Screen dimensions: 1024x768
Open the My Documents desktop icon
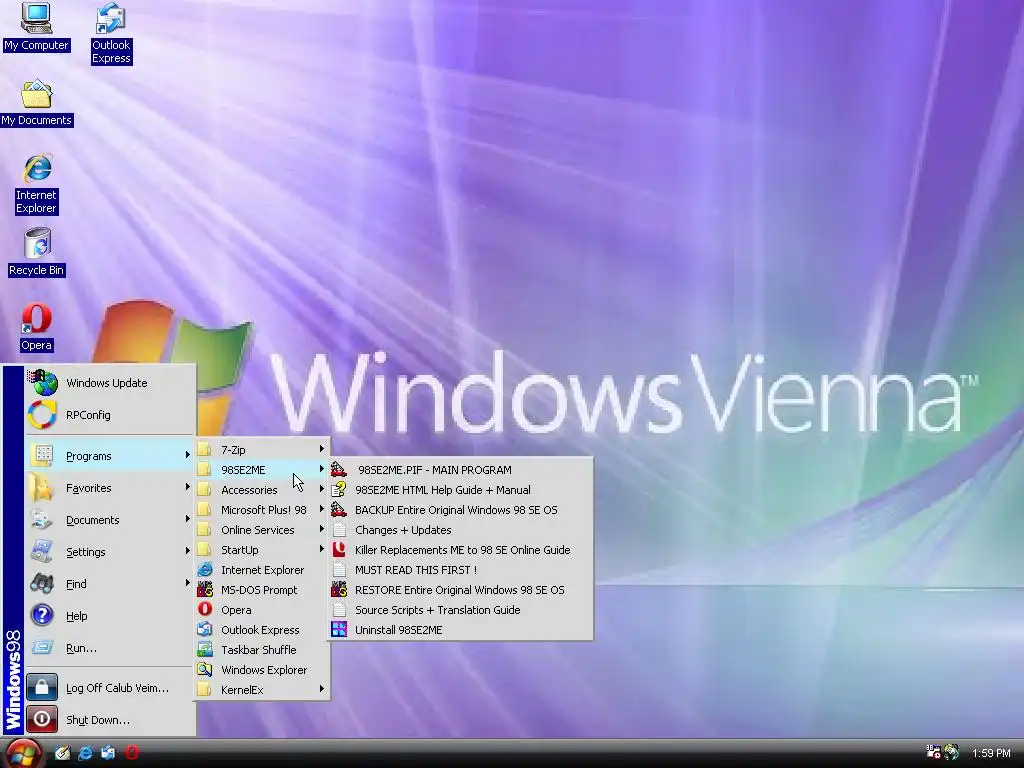(37, 103)
